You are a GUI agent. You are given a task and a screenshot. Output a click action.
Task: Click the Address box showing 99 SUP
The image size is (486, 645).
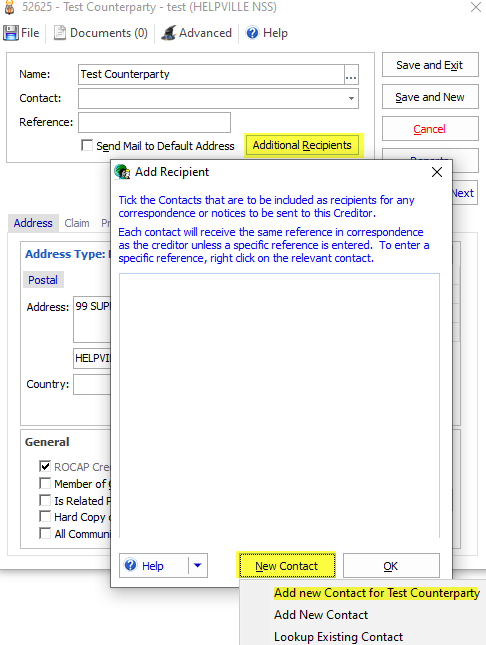pos(92,319)
